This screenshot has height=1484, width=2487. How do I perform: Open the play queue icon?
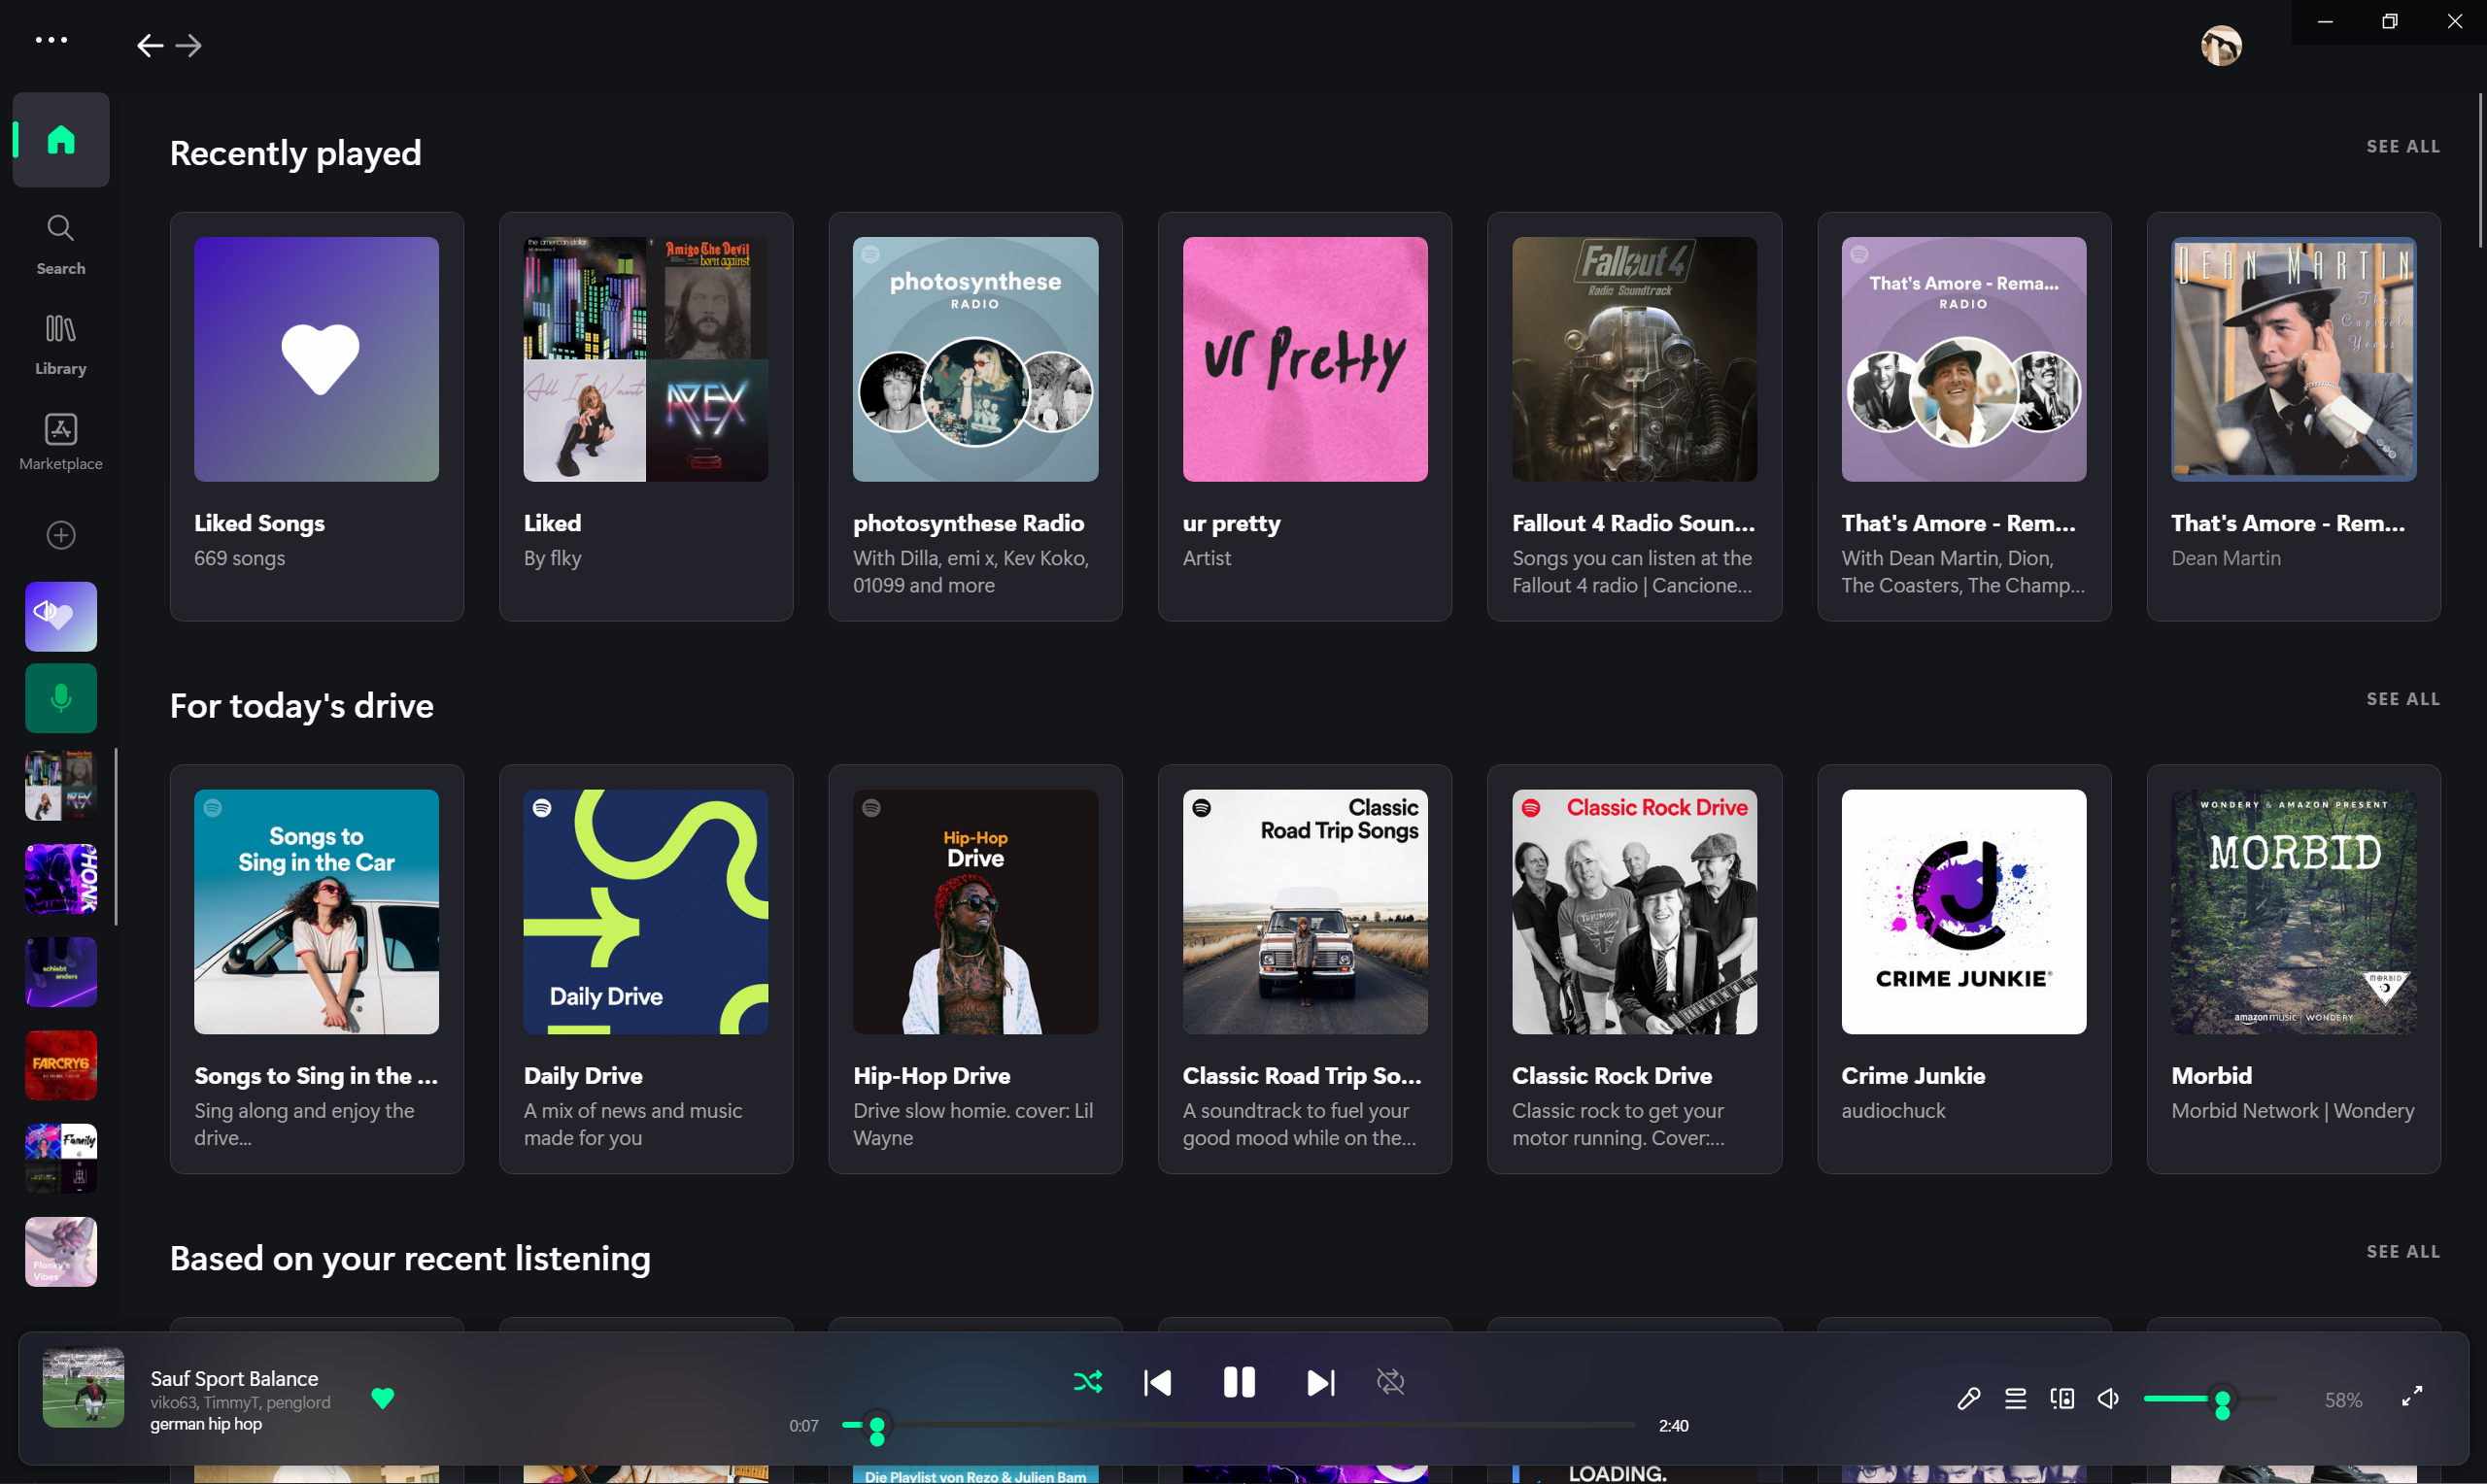point(2015,1398)
